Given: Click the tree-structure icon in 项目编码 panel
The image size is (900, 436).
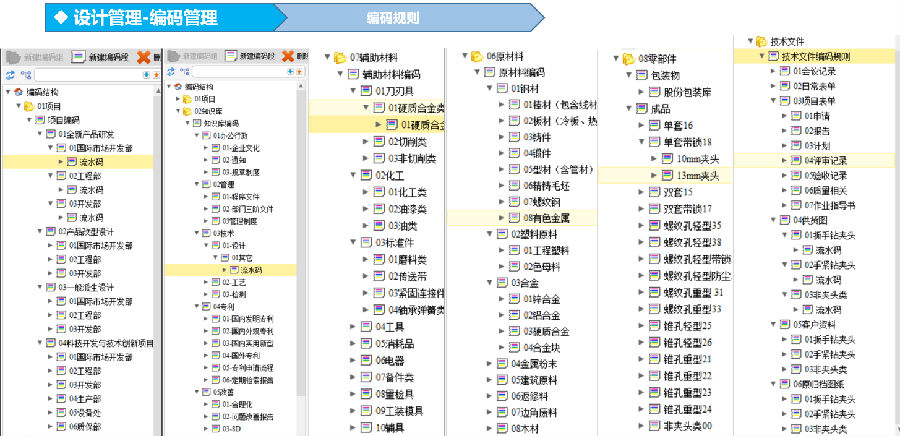Looking at the screenshot, I should click(25, 75).
